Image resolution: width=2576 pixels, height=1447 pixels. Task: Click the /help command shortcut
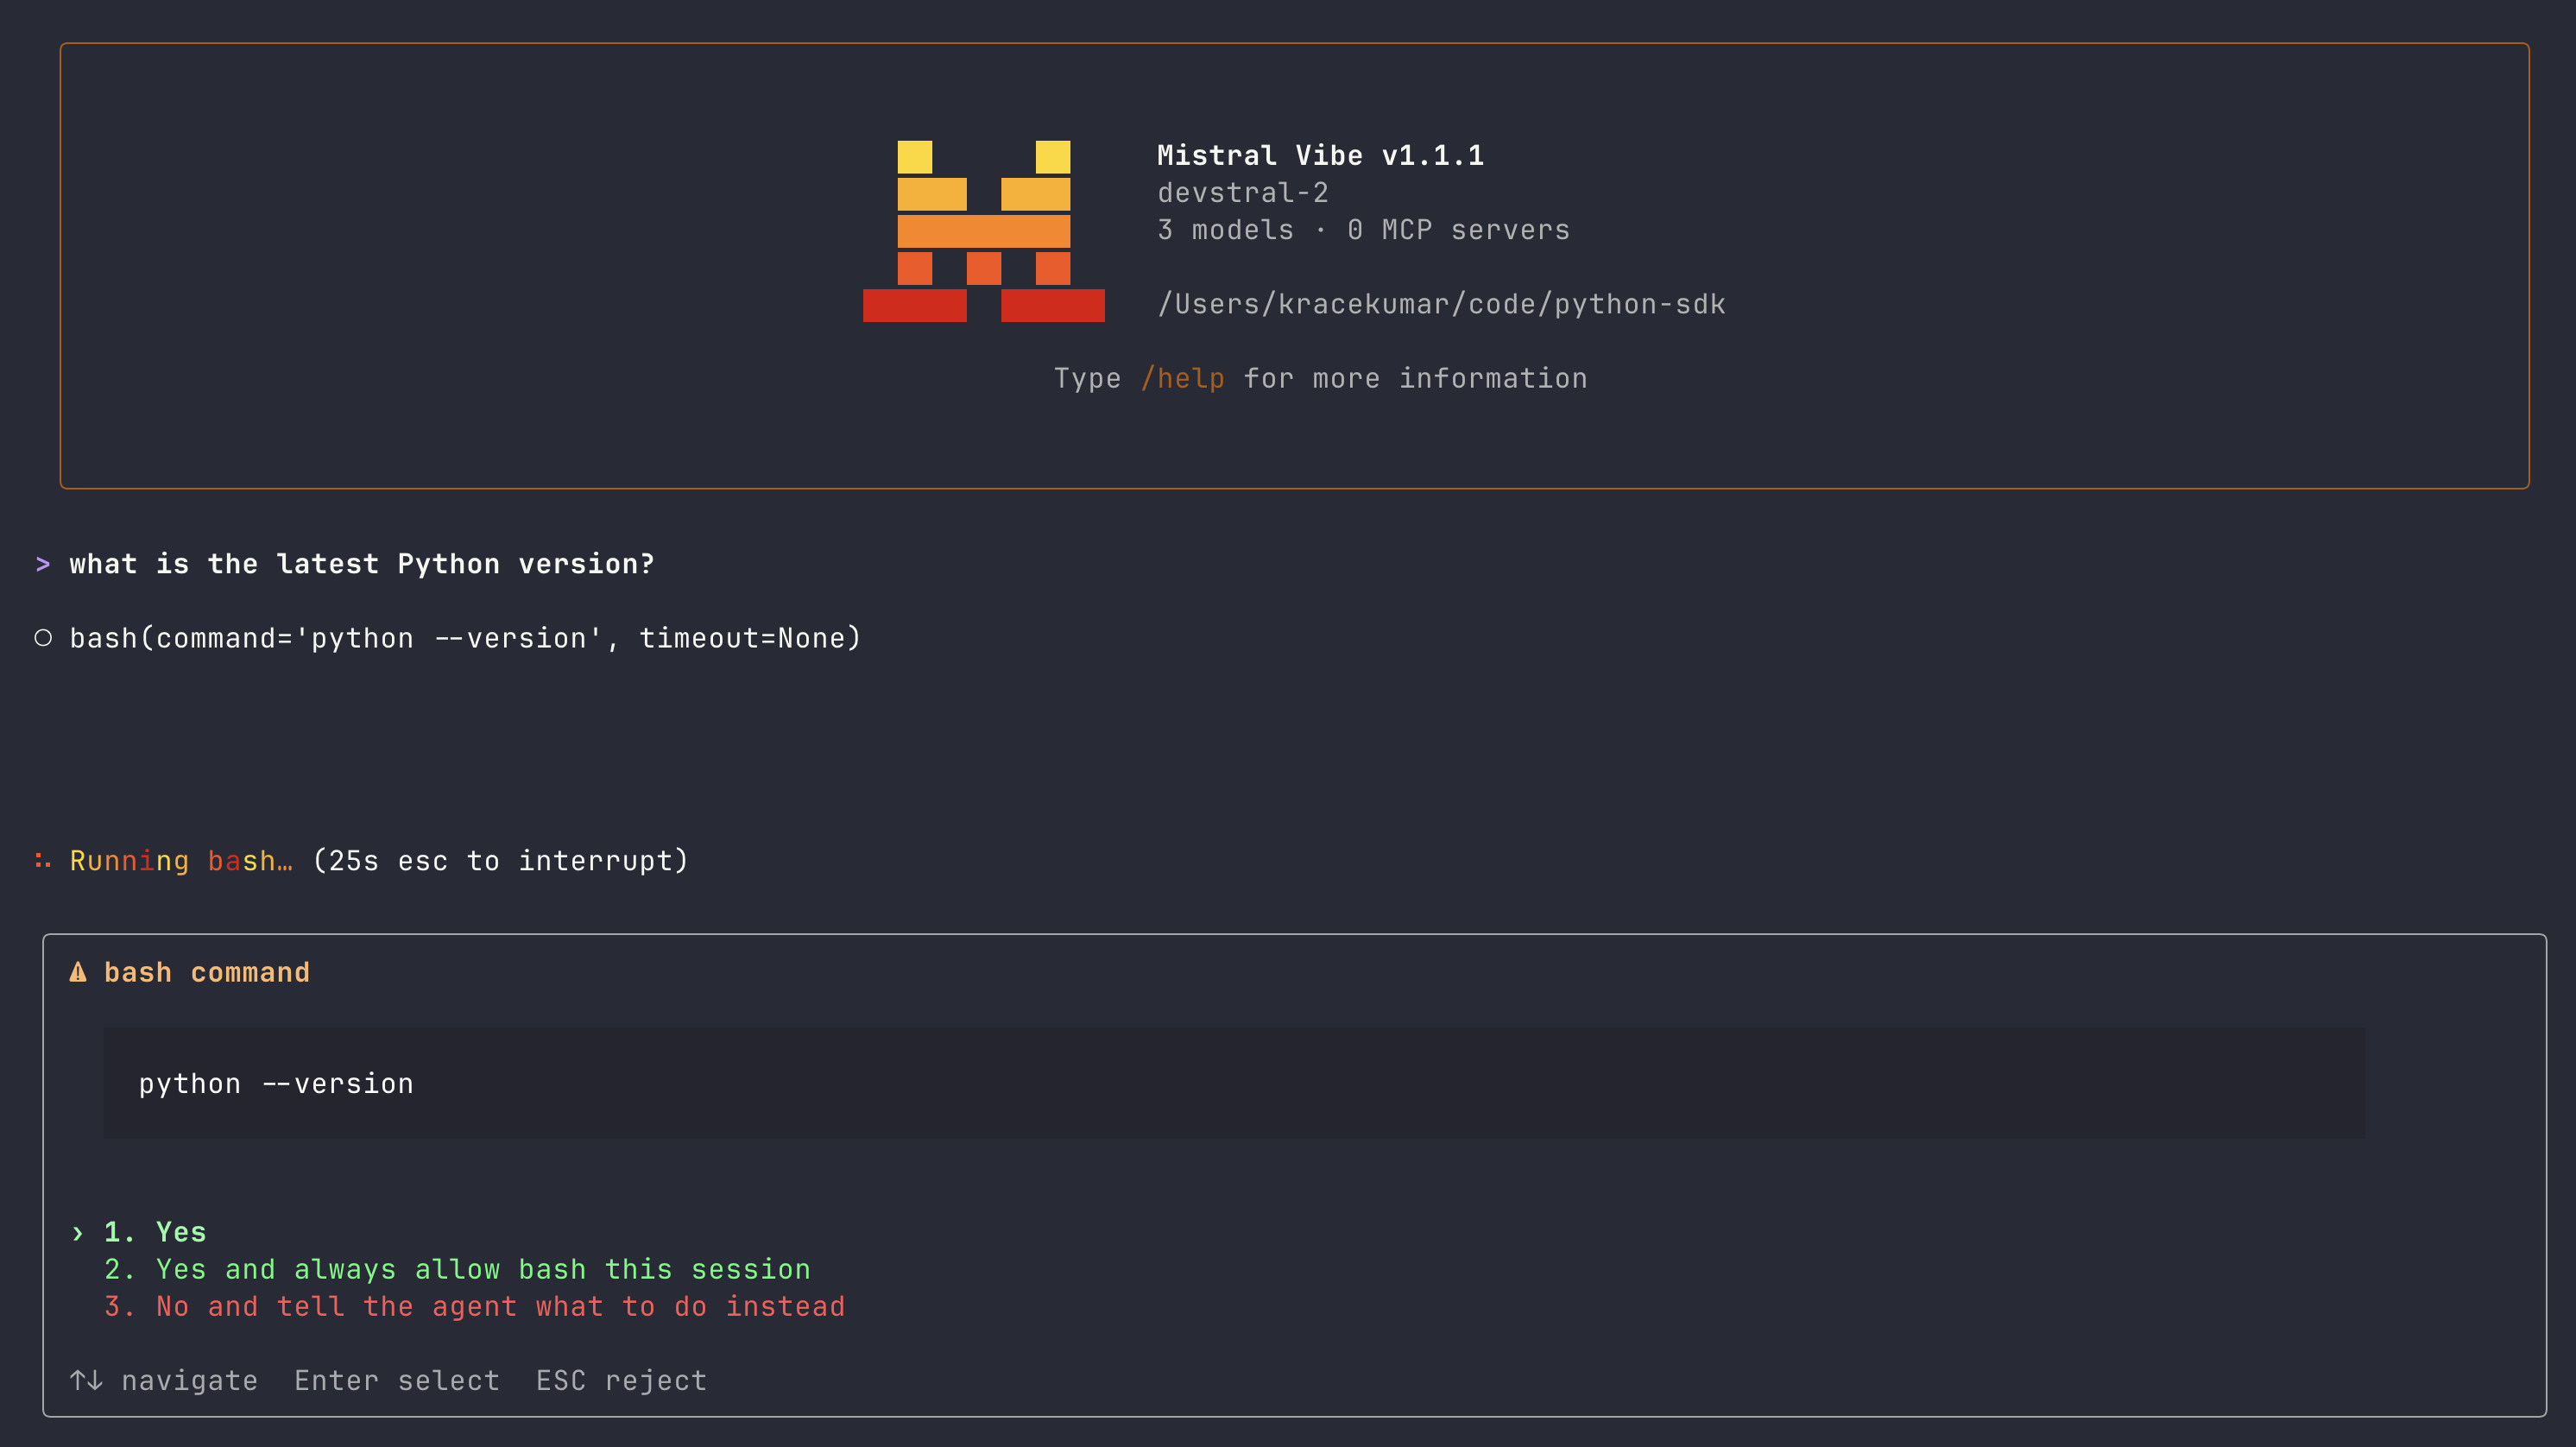click(x=1184, y=378)
